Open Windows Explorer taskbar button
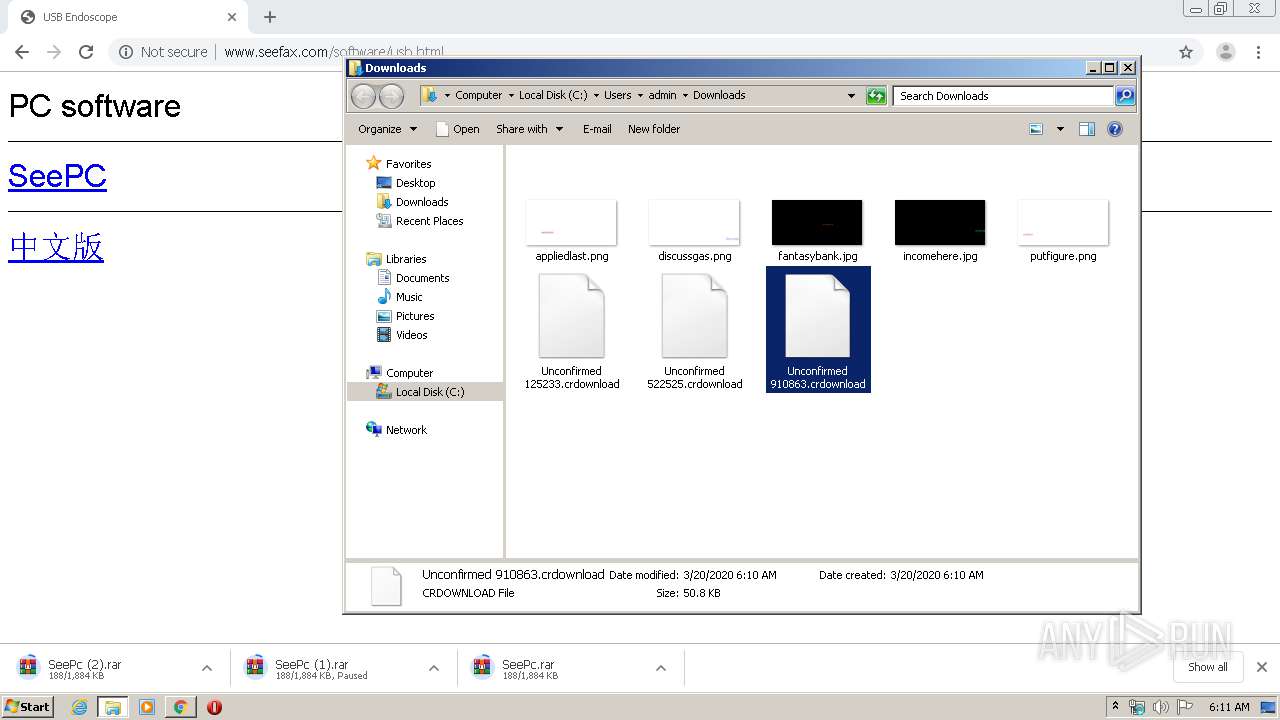1280x720 pixels. coord(113,707)
